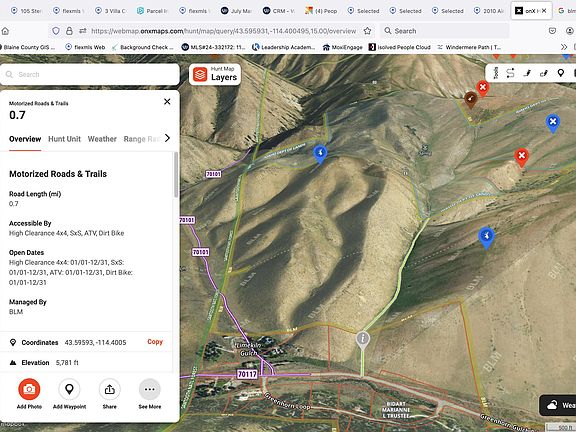
Task: Select the blue deer marker by the upper trail junction
Action: pyautogui.click(x=320, y=153)
